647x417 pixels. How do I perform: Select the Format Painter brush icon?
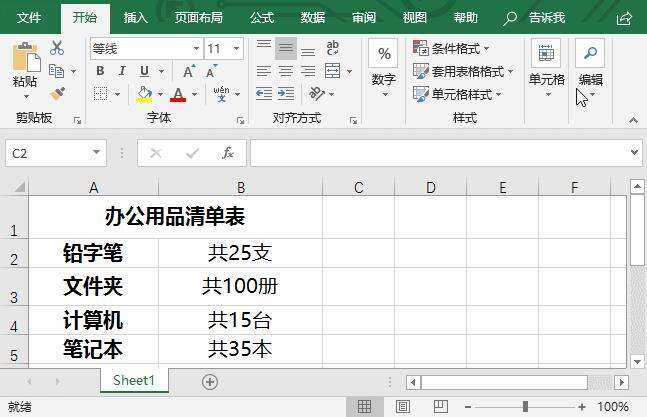pyautogui.click(x=57, y=94)
